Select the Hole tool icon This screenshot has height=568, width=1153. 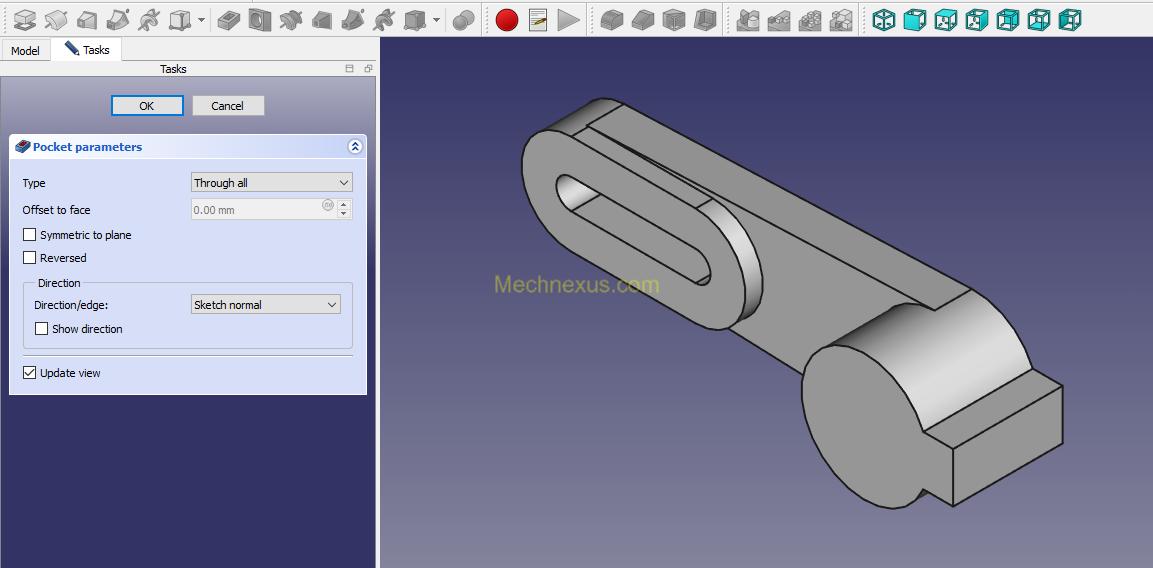click(x=260, y=20)
